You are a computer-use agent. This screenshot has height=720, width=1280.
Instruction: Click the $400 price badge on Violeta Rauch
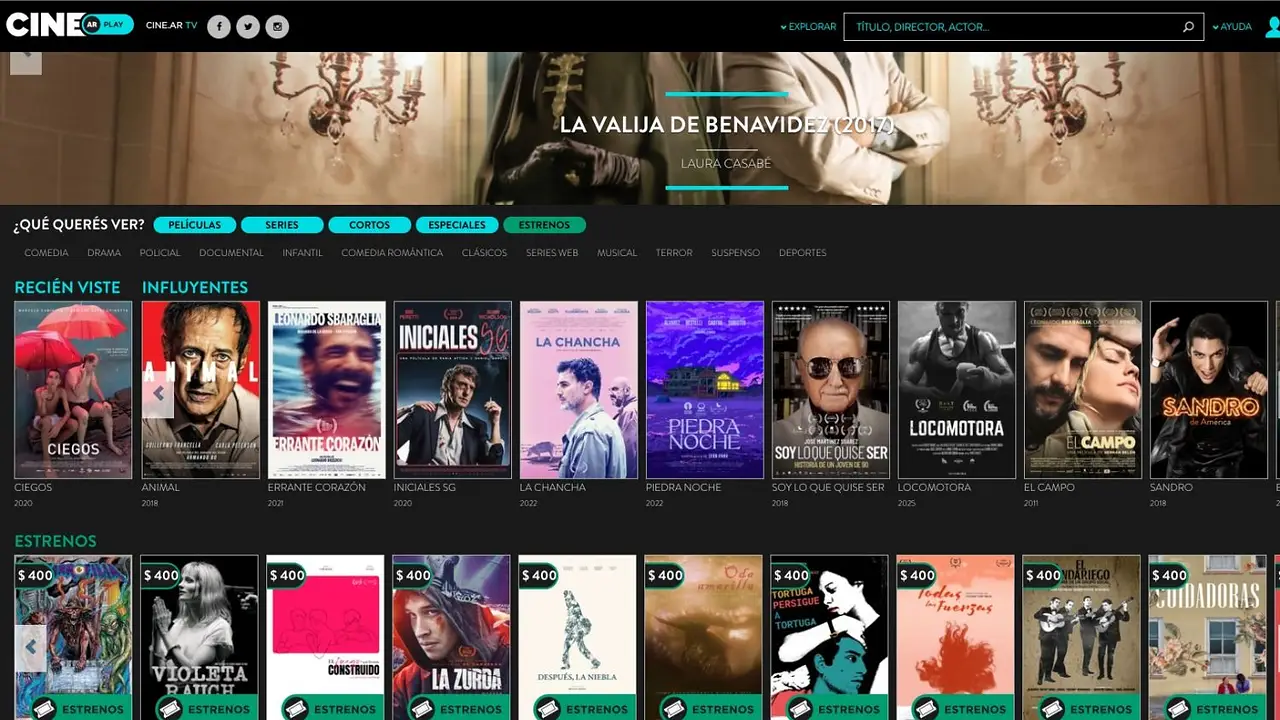161,575
